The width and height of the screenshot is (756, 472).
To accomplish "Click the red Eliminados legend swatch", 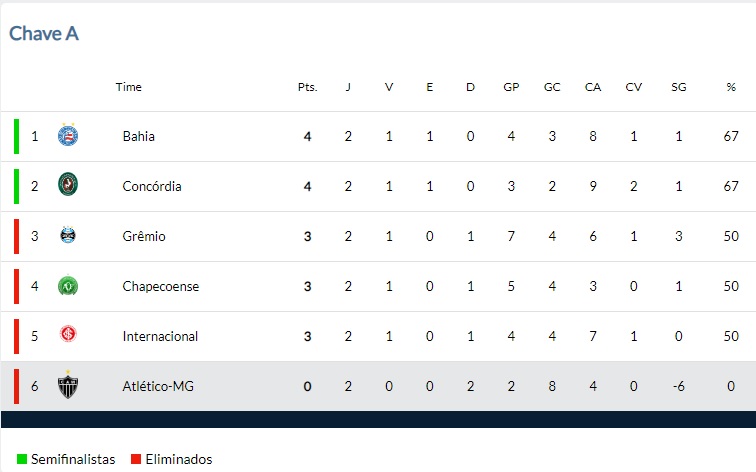I will [136, 459].
